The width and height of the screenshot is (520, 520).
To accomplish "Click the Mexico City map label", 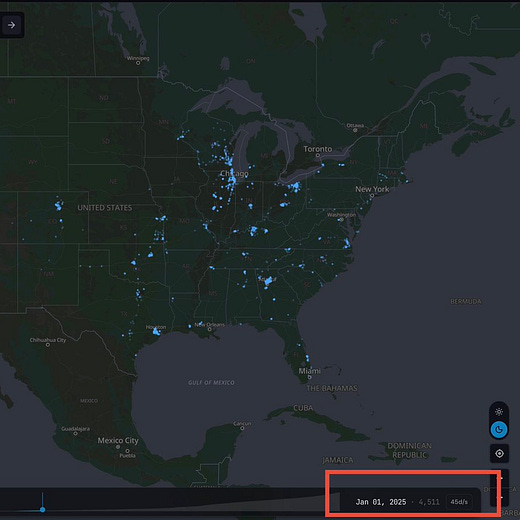I will point(118,440).
